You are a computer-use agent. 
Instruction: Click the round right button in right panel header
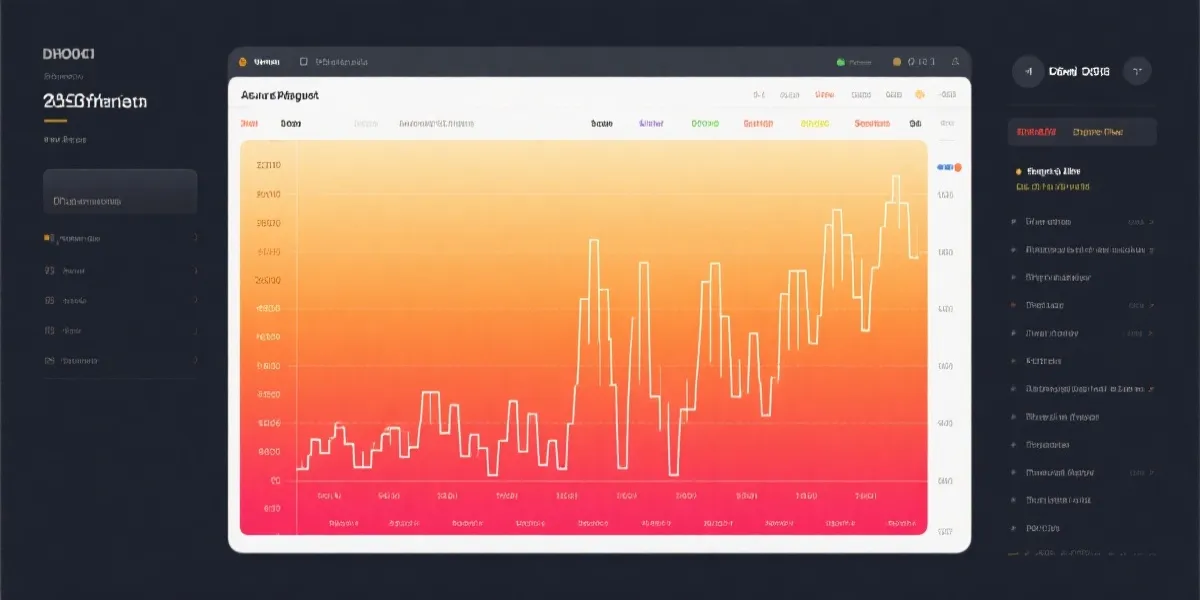tap(1137, 71)
